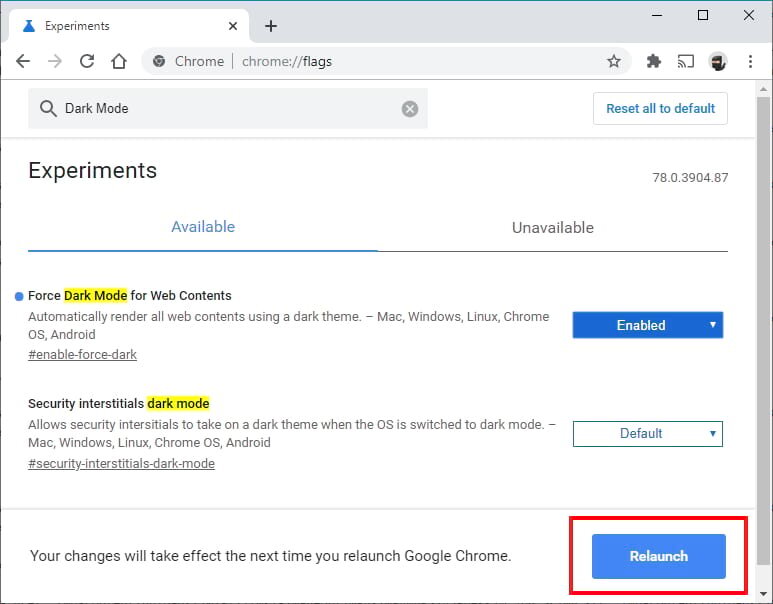
Task: Go back with the browser back arrow
Action: [23, 61]
